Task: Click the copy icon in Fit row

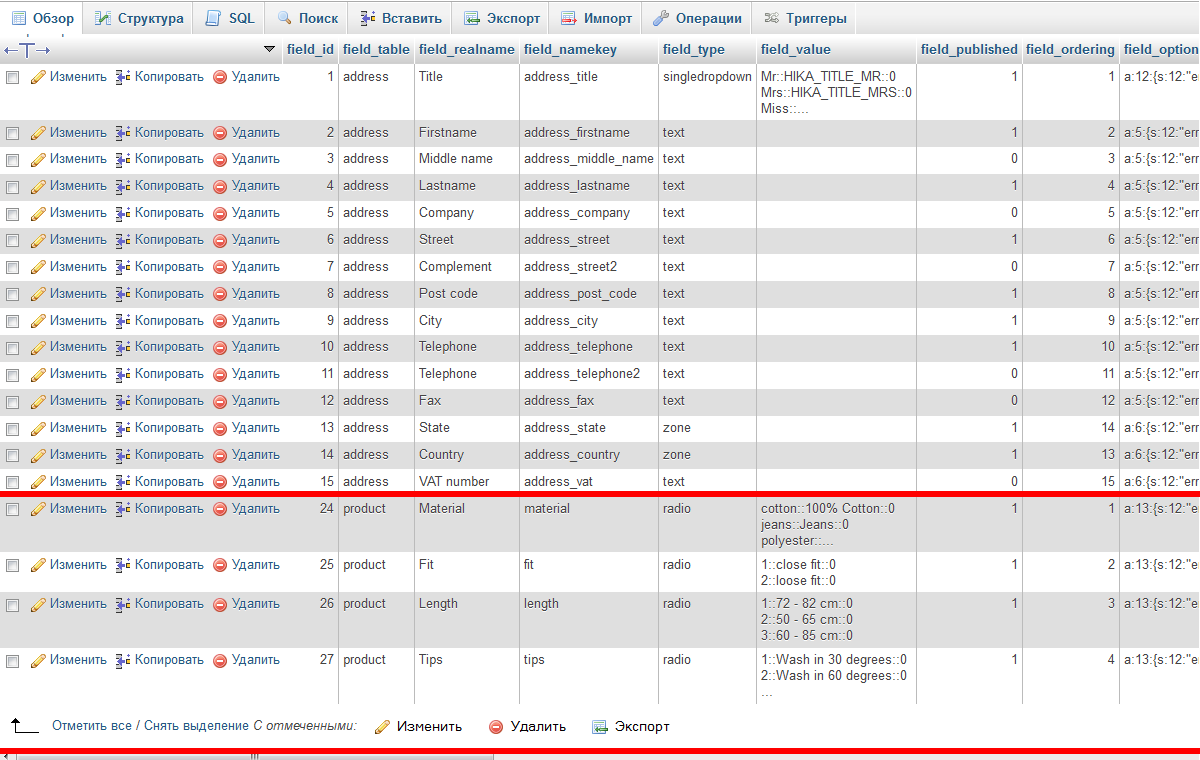Action: [x=124, y=565]
